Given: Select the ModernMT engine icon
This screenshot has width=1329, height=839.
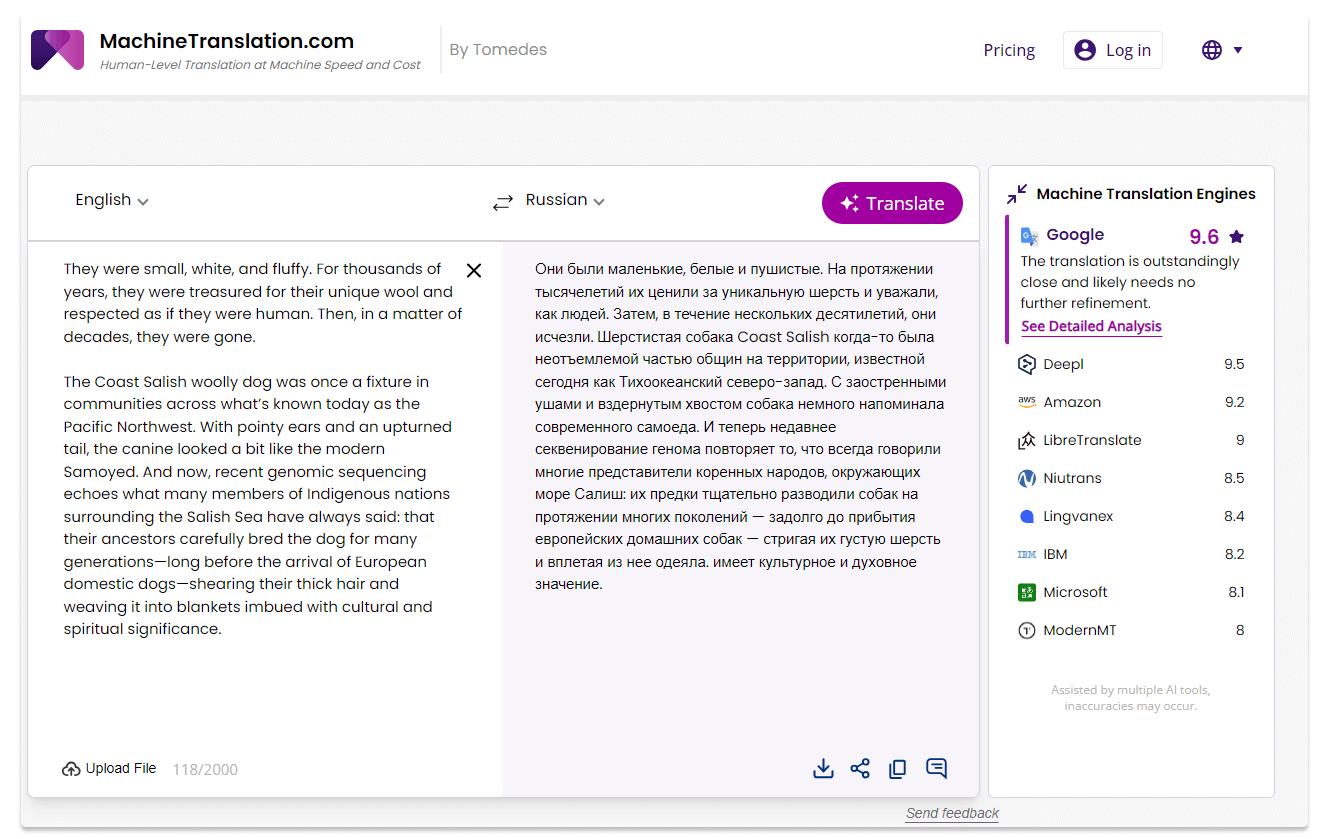Looking at the screenshot, I should pyautogui.click(x=1026, y=630).
